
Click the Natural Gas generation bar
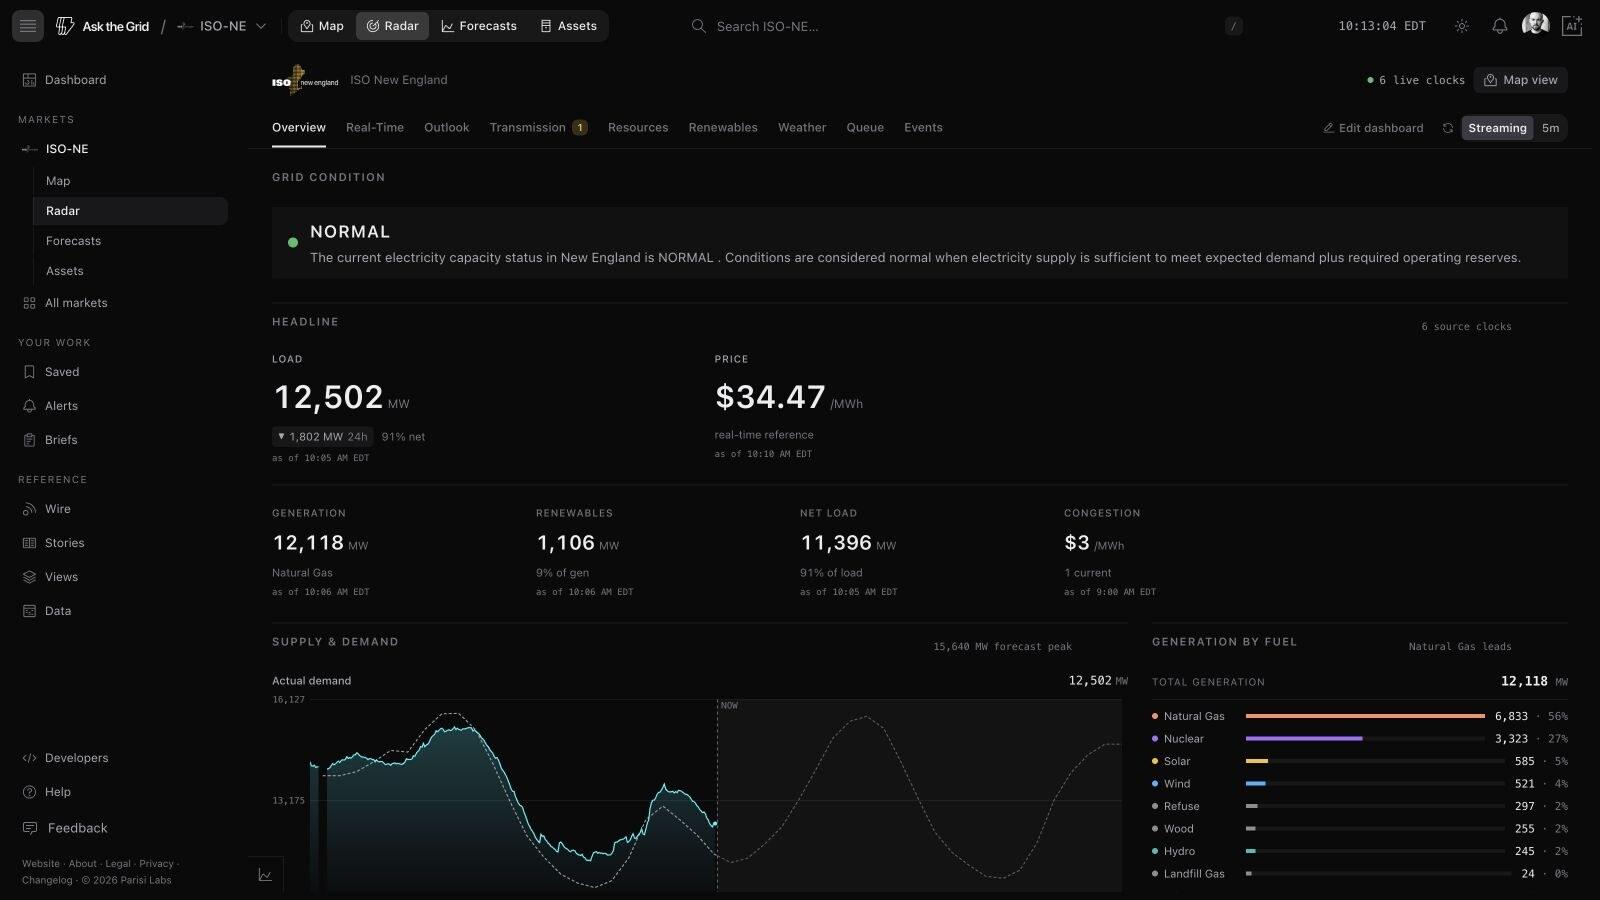pyautogui.click(x=1365, y=716)
